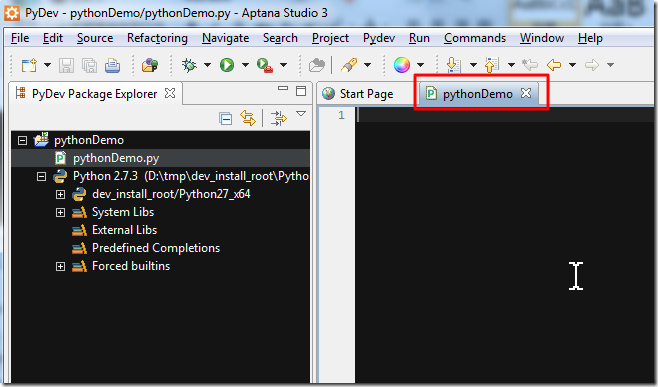Open the Refactoring menu

(x=157, y=38)
